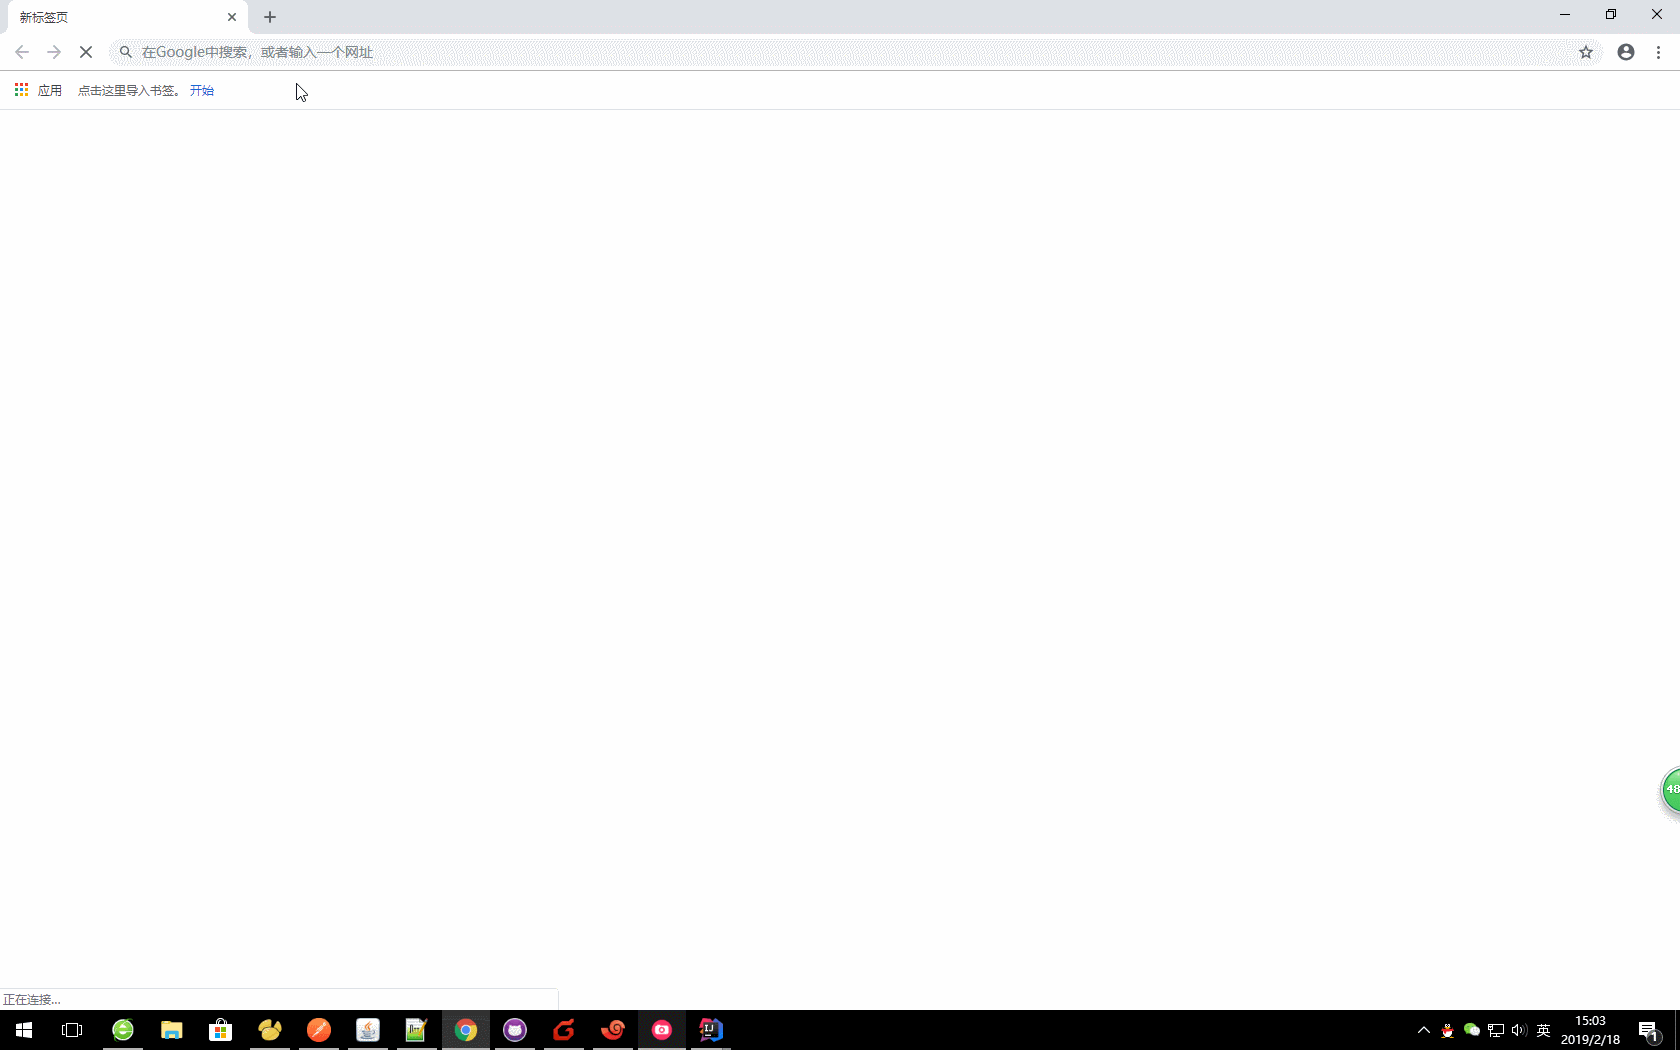
Task: Open QQ penguin tray icon
Action: coord(1447,1030)
